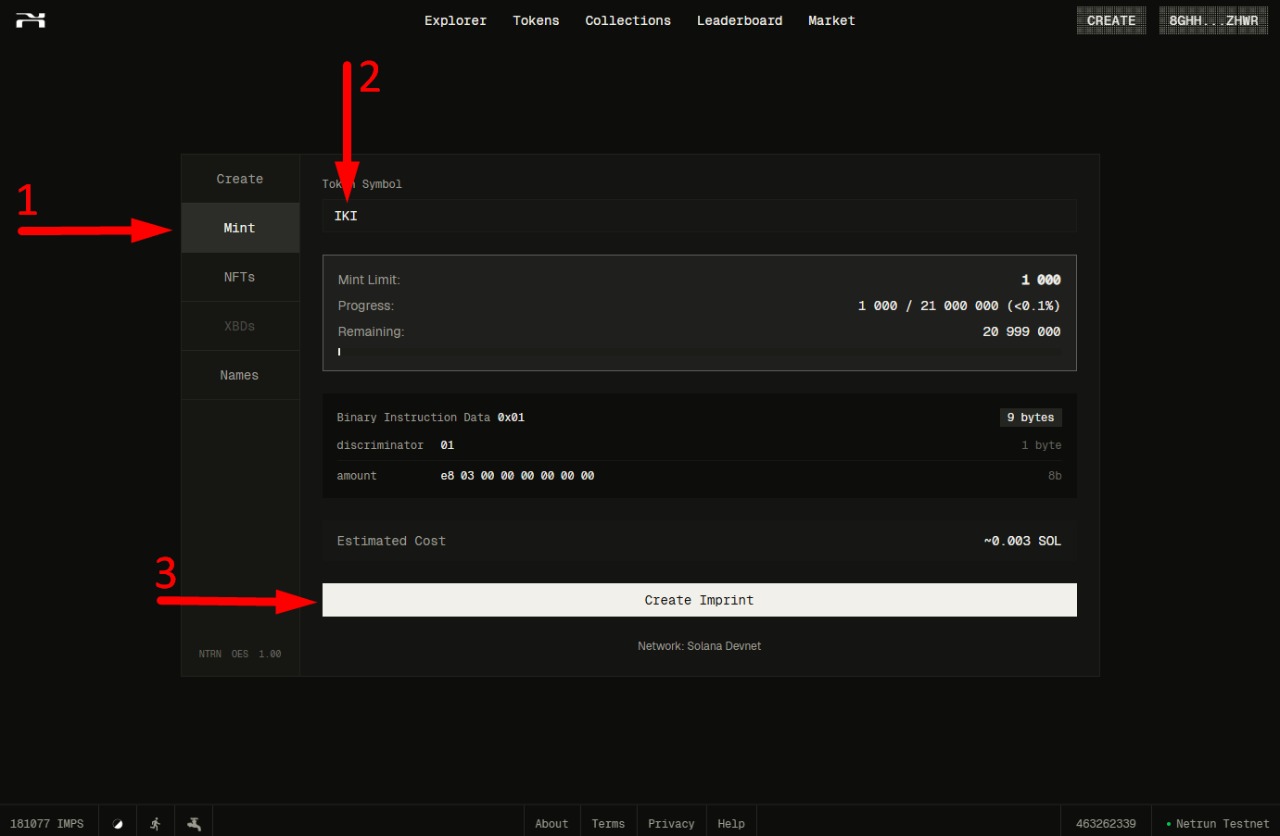Open the Names sidebar tab

240,375
